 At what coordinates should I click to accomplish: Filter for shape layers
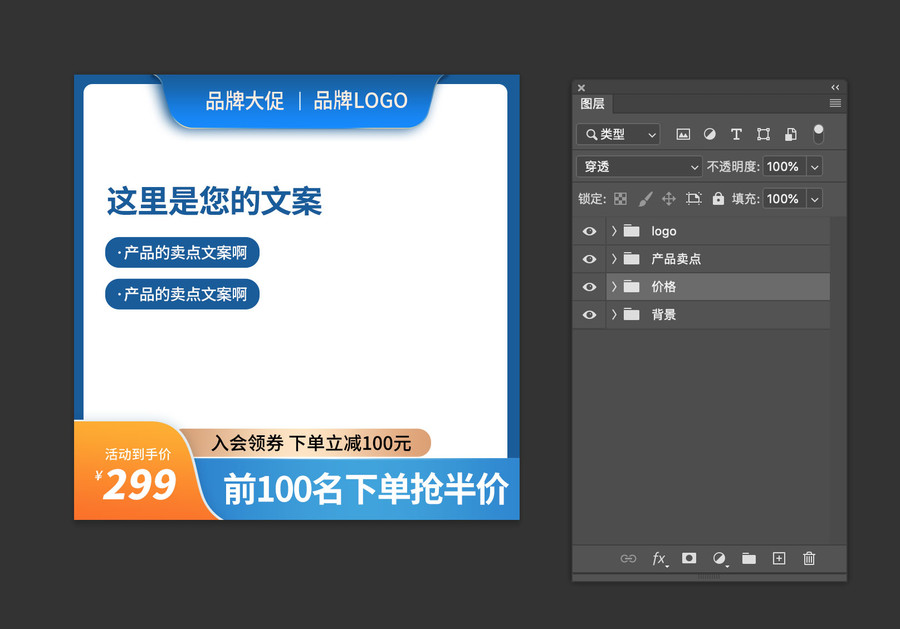tap(763, 134)
